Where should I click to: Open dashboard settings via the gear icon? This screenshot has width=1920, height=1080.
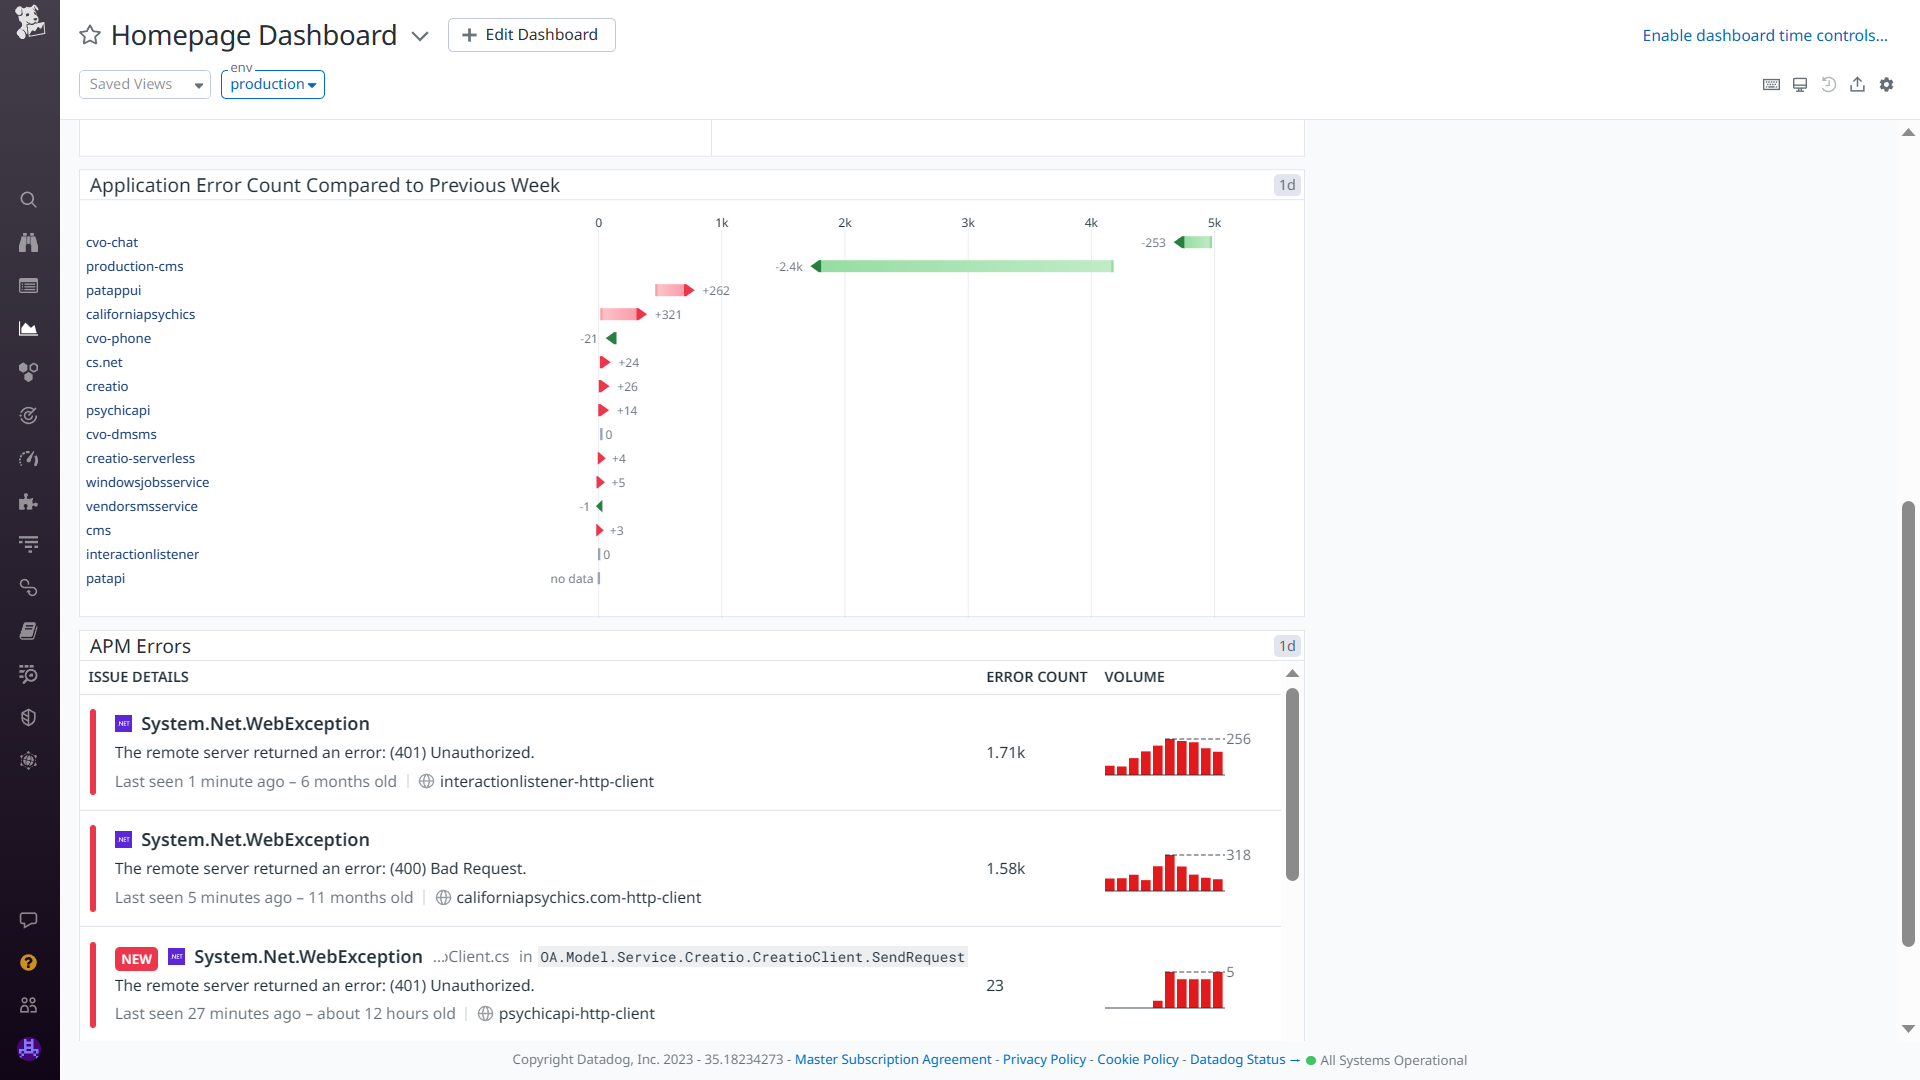coord(1886,85)
